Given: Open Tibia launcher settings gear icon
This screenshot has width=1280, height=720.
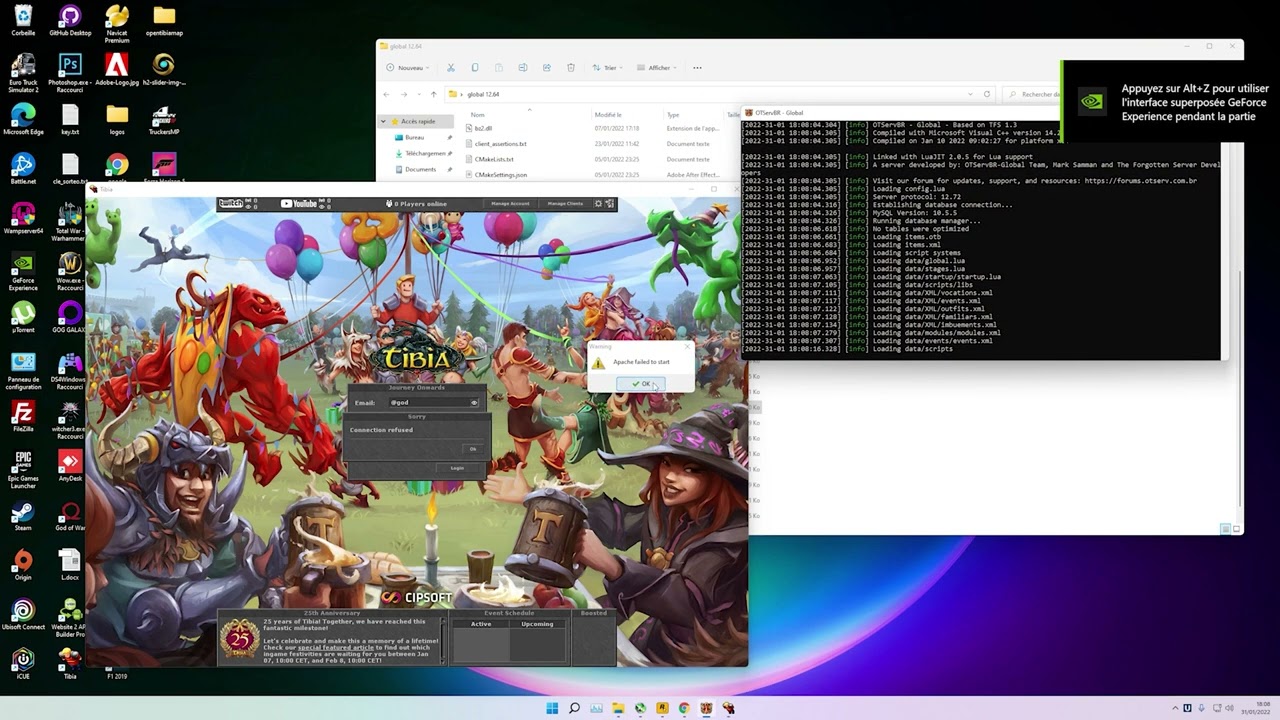Looking at the screenshot, I should (599, 204).
